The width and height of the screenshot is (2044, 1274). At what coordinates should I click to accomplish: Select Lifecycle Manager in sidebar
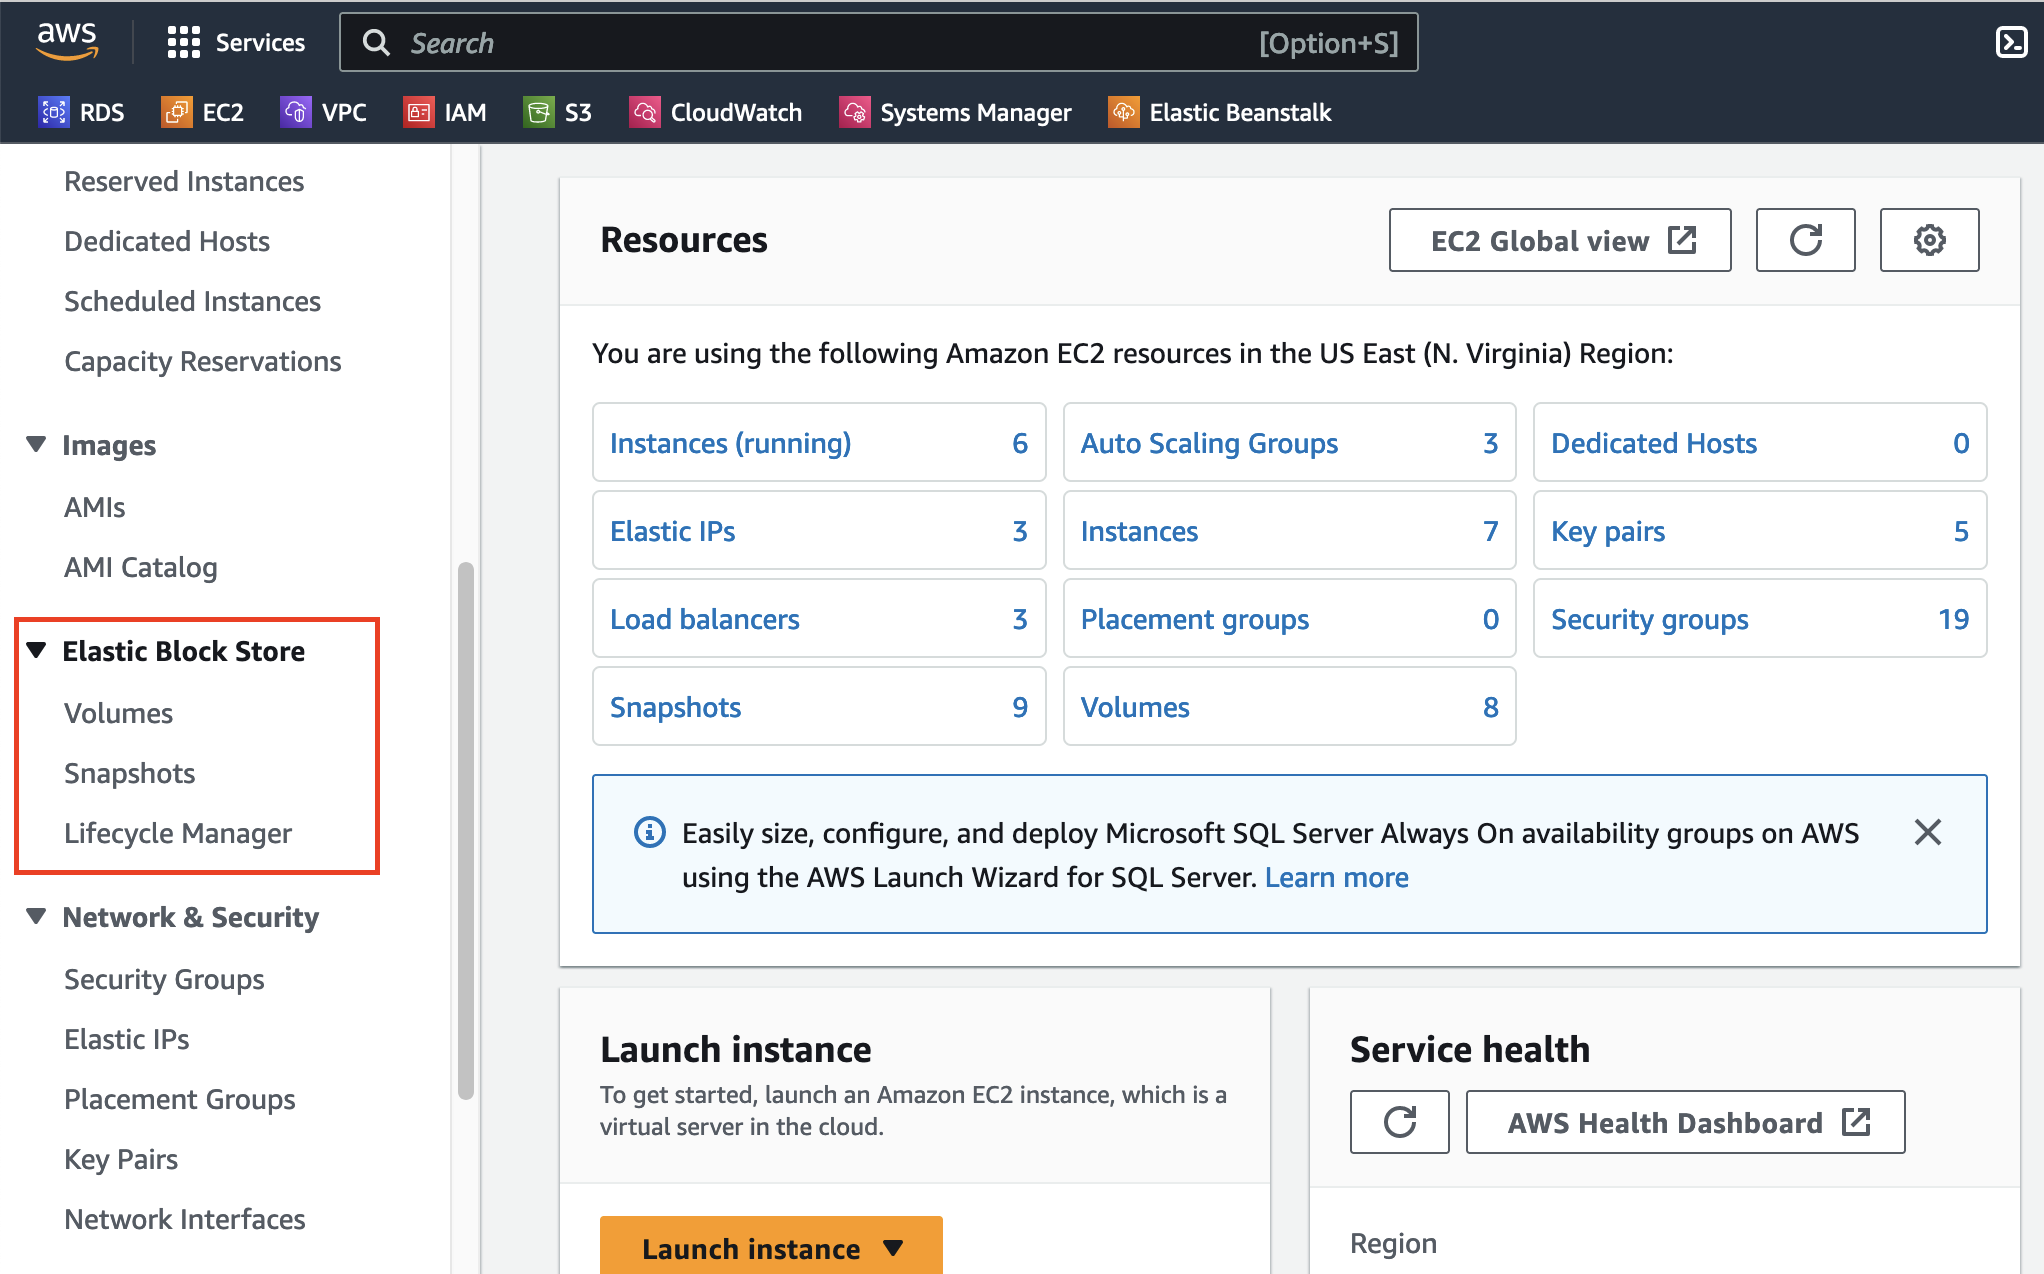[x=178, y=833]
